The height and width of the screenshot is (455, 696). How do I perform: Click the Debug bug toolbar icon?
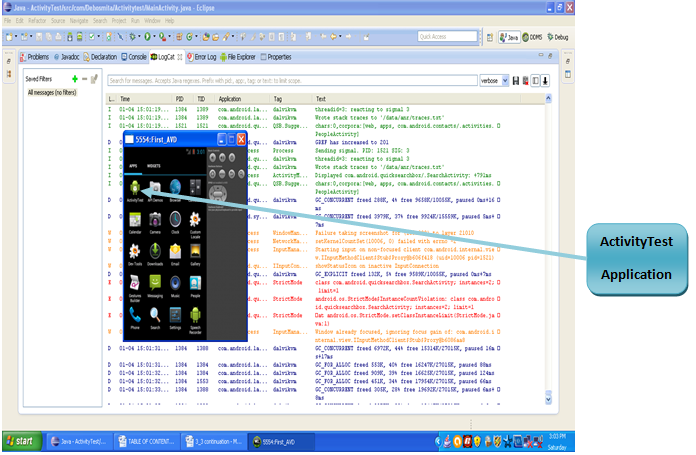pyautogui.click(x=132, y=37)
